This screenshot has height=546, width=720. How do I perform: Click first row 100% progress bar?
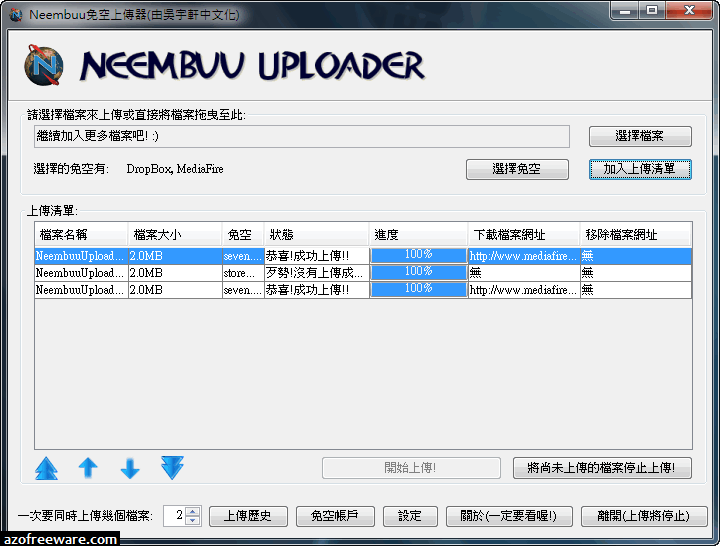click(418, 255)
